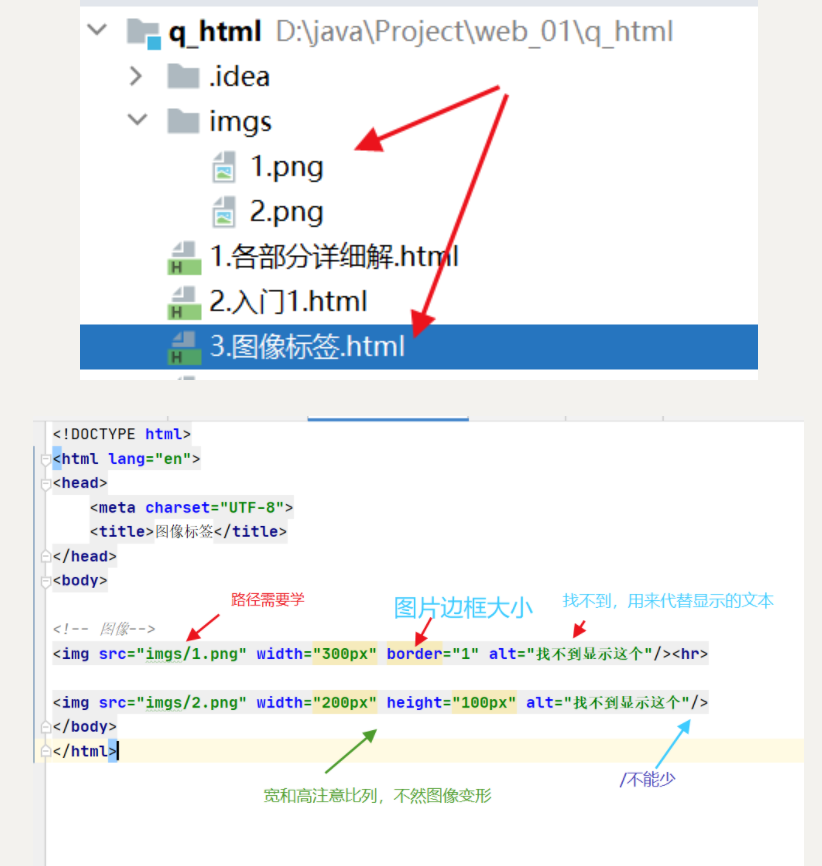Select the q_html project name
Image resolution: width=822 pixels, height=866 pixels.
tap(215, 31)
